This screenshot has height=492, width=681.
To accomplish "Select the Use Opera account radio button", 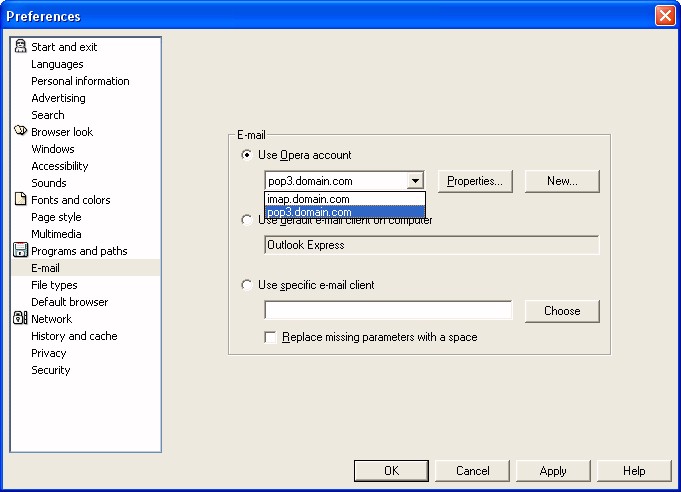I will tap(247, 155).
